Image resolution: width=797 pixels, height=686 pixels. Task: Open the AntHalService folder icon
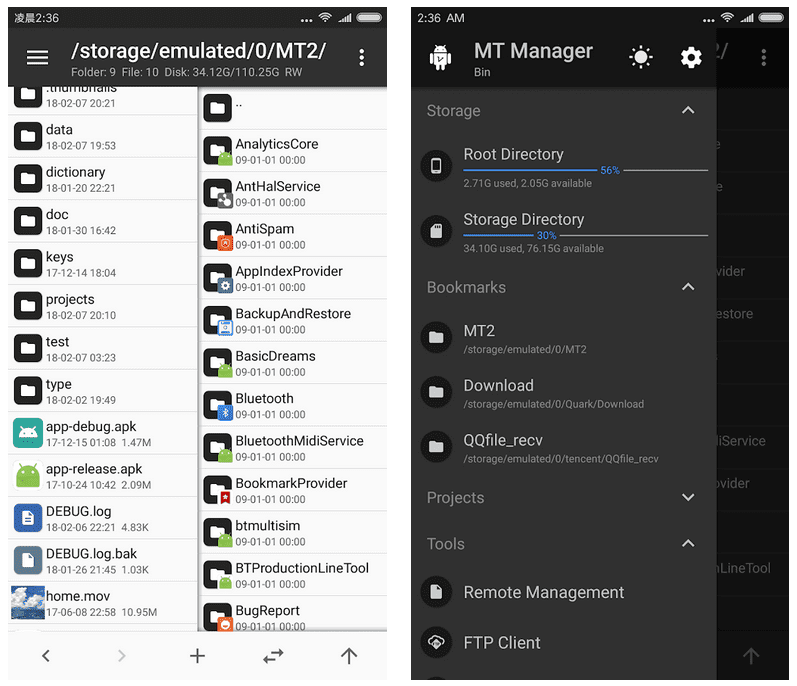(218, 194)
